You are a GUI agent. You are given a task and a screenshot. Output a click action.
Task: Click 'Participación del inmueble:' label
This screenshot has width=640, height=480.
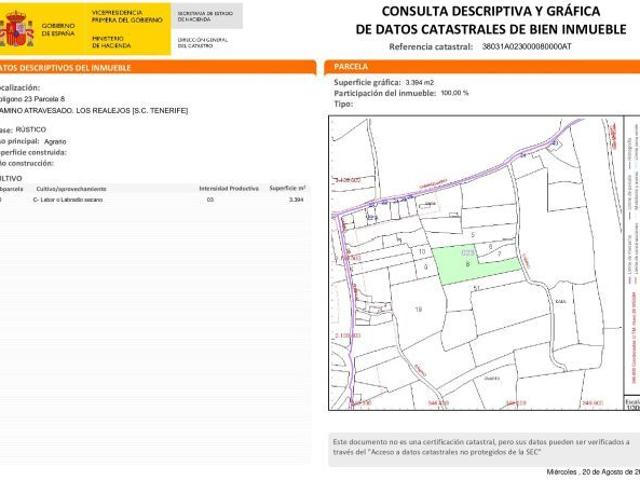point(385,93)
